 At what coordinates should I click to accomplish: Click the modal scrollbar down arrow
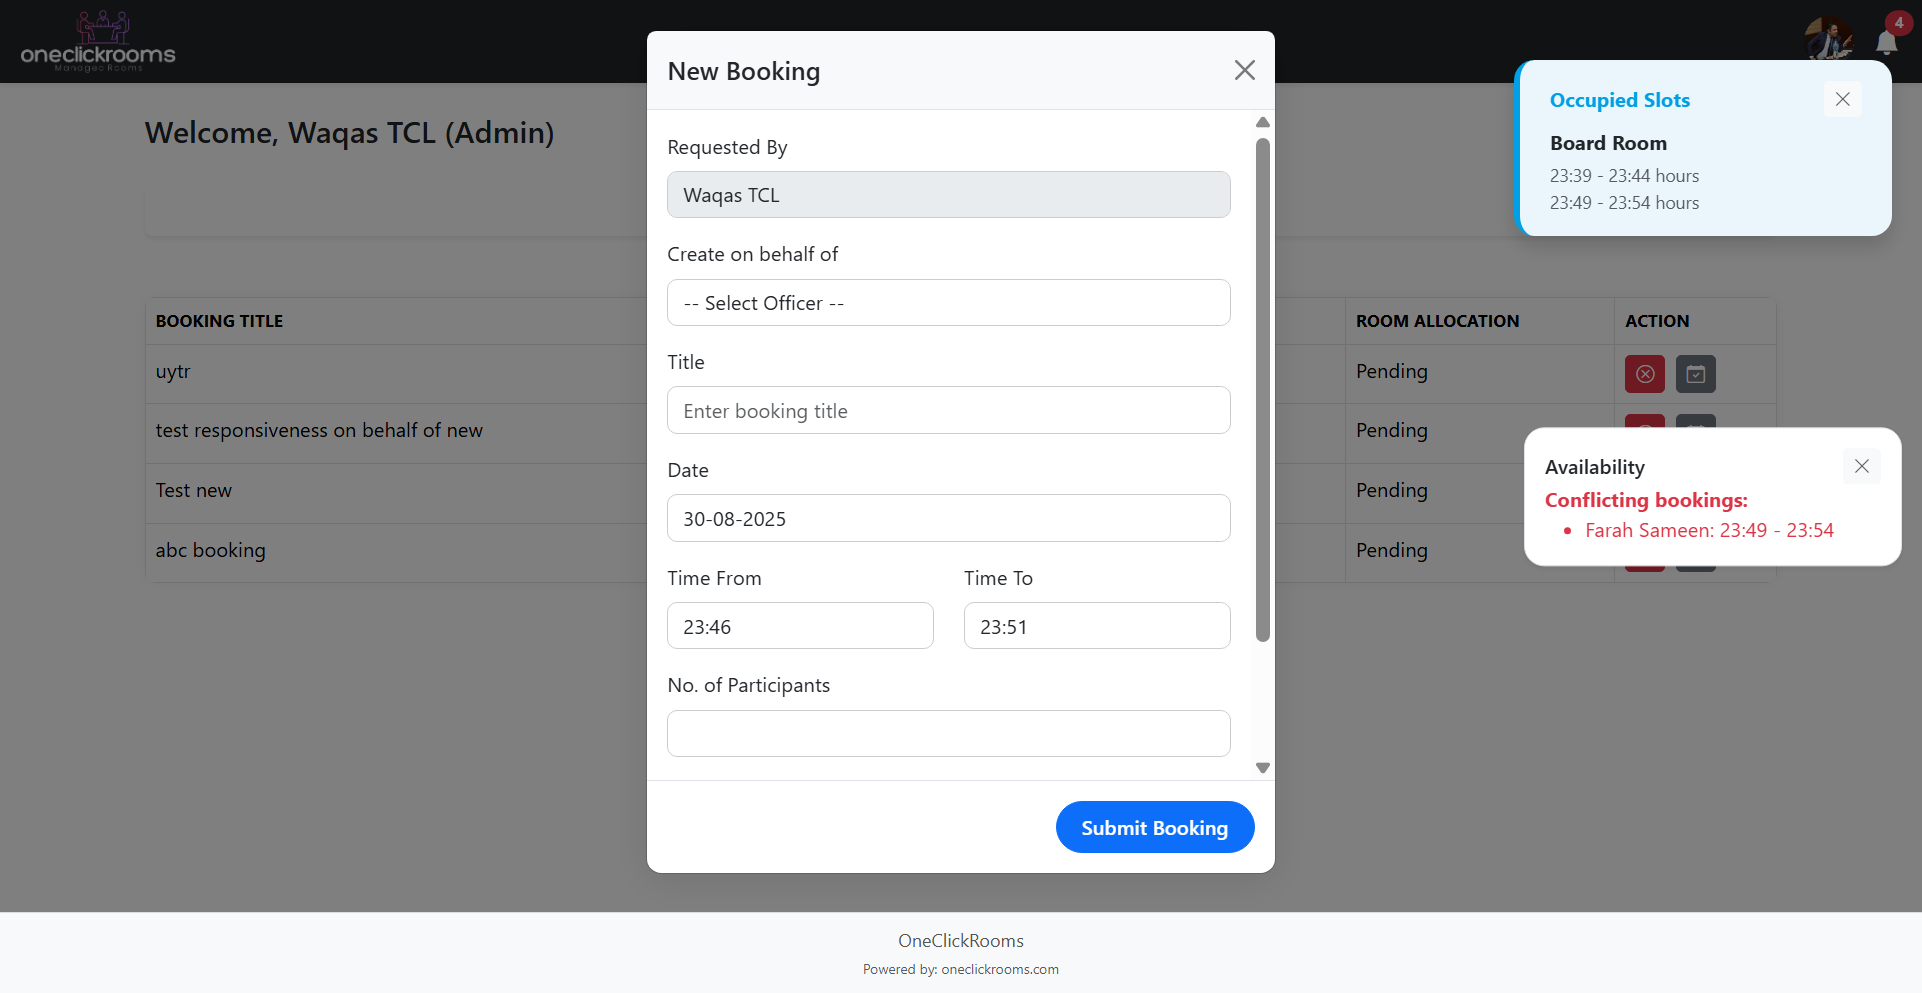coord(1262,768)
